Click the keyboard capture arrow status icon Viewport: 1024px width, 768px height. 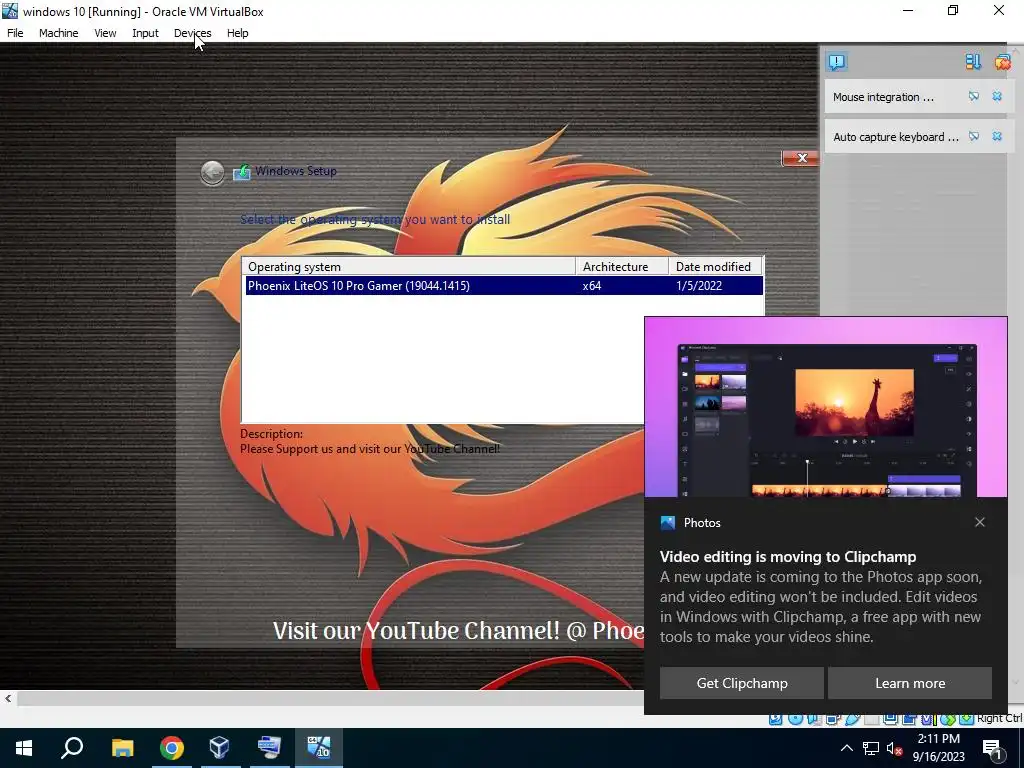[967, 719]
